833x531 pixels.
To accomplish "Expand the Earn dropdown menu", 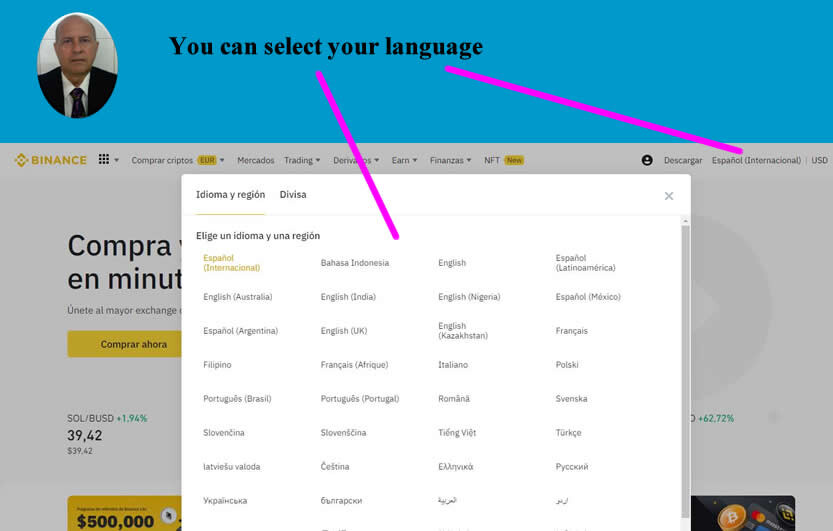I will [404, 160].
